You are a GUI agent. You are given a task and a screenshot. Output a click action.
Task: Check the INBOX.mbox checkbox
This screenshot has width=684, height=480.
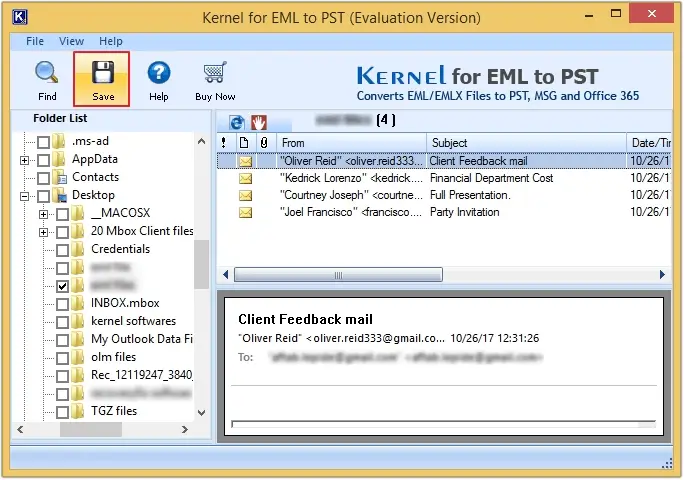(62, 304)
